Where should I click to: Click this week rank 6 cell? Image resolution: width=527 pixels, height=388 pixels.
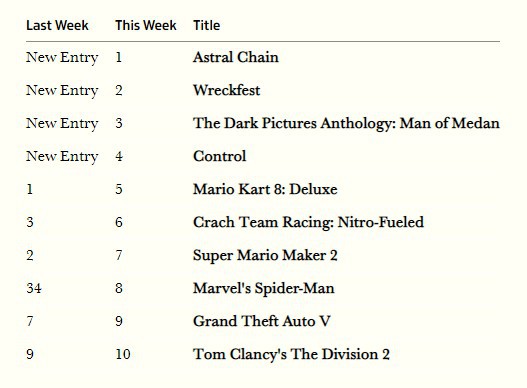(x=119, y=222)
